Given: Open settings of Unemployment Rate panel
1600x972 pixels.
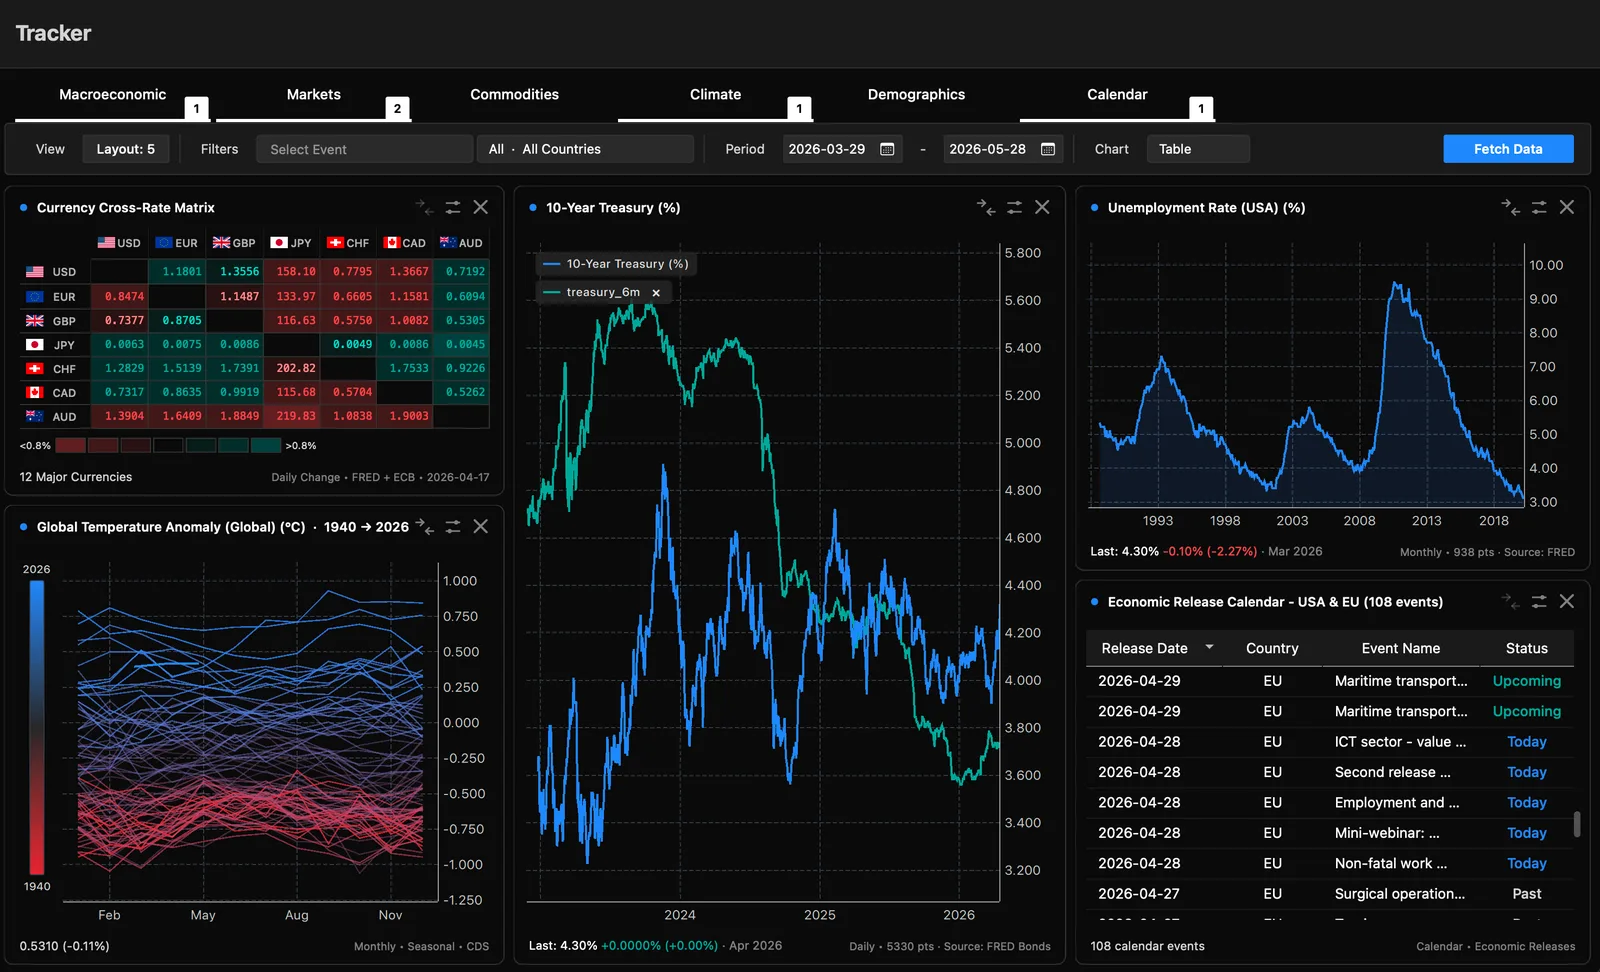Looking at the screenshot, I should (x=1539, y=207).
